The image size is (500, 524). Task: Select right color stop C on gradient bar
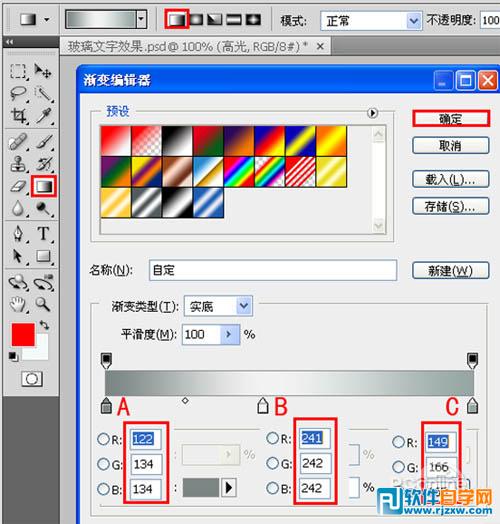(x=472, y=405)
